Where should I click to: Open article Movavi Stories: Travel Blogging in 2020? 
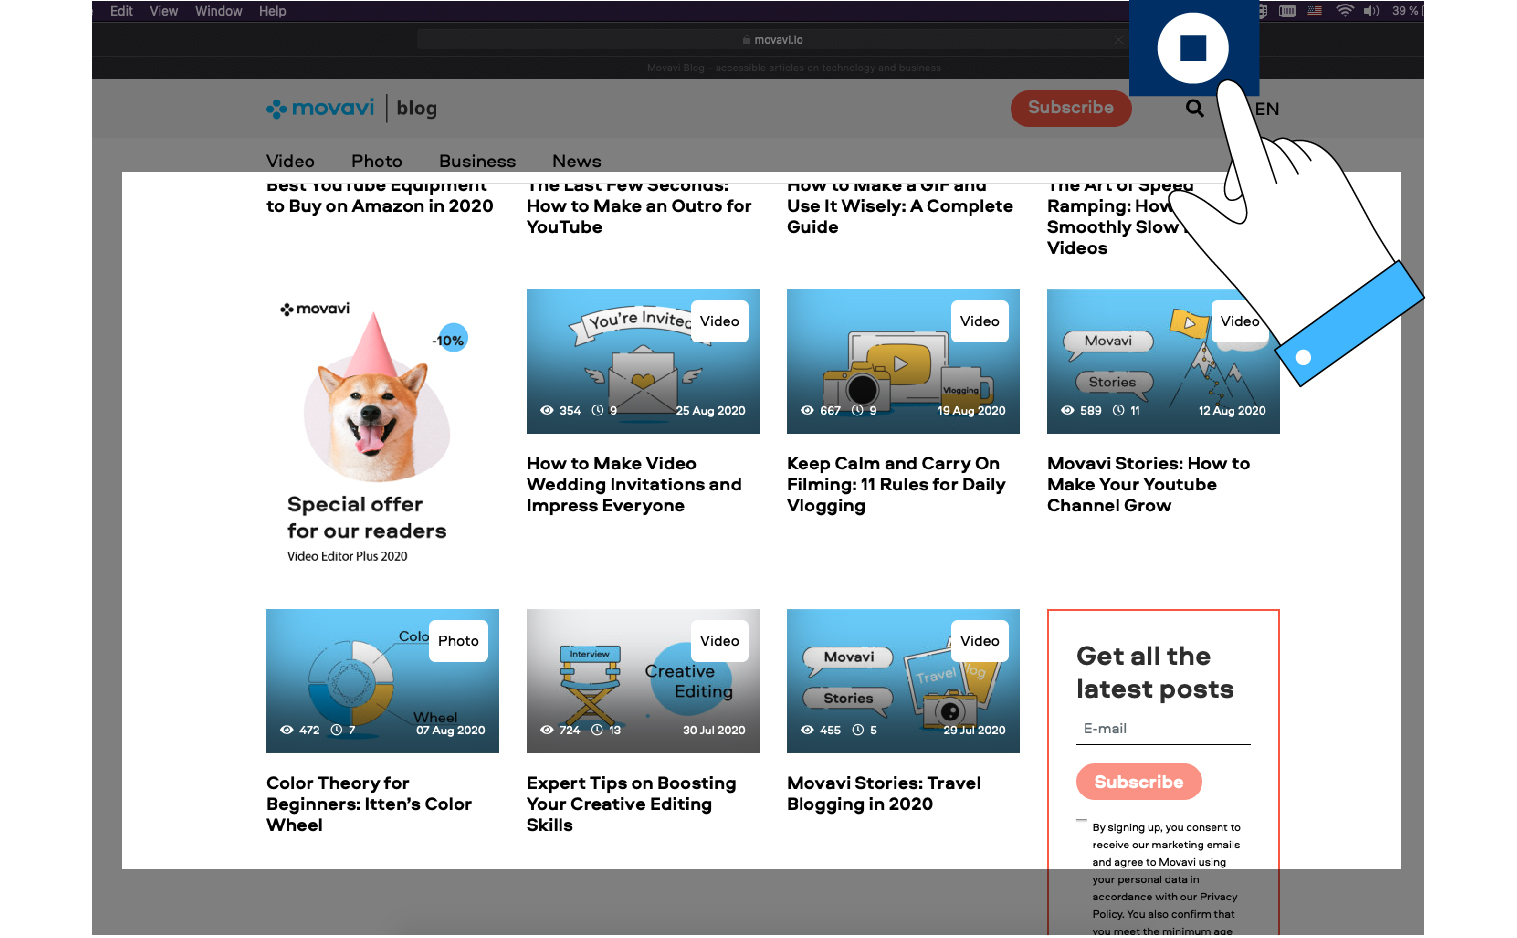pyautogui.click(x=884, y=794)
